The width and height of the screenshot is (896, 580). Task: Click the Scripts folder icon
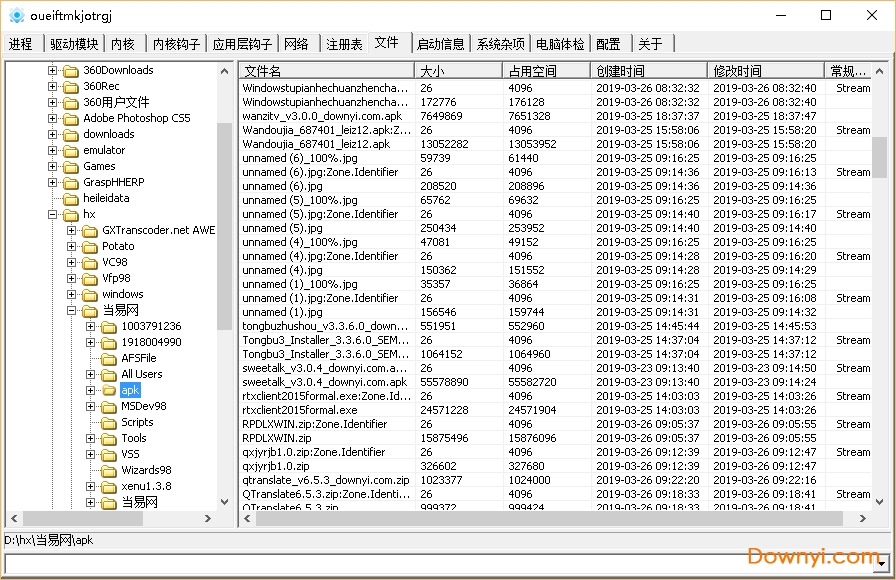click(x=108, y=422)
